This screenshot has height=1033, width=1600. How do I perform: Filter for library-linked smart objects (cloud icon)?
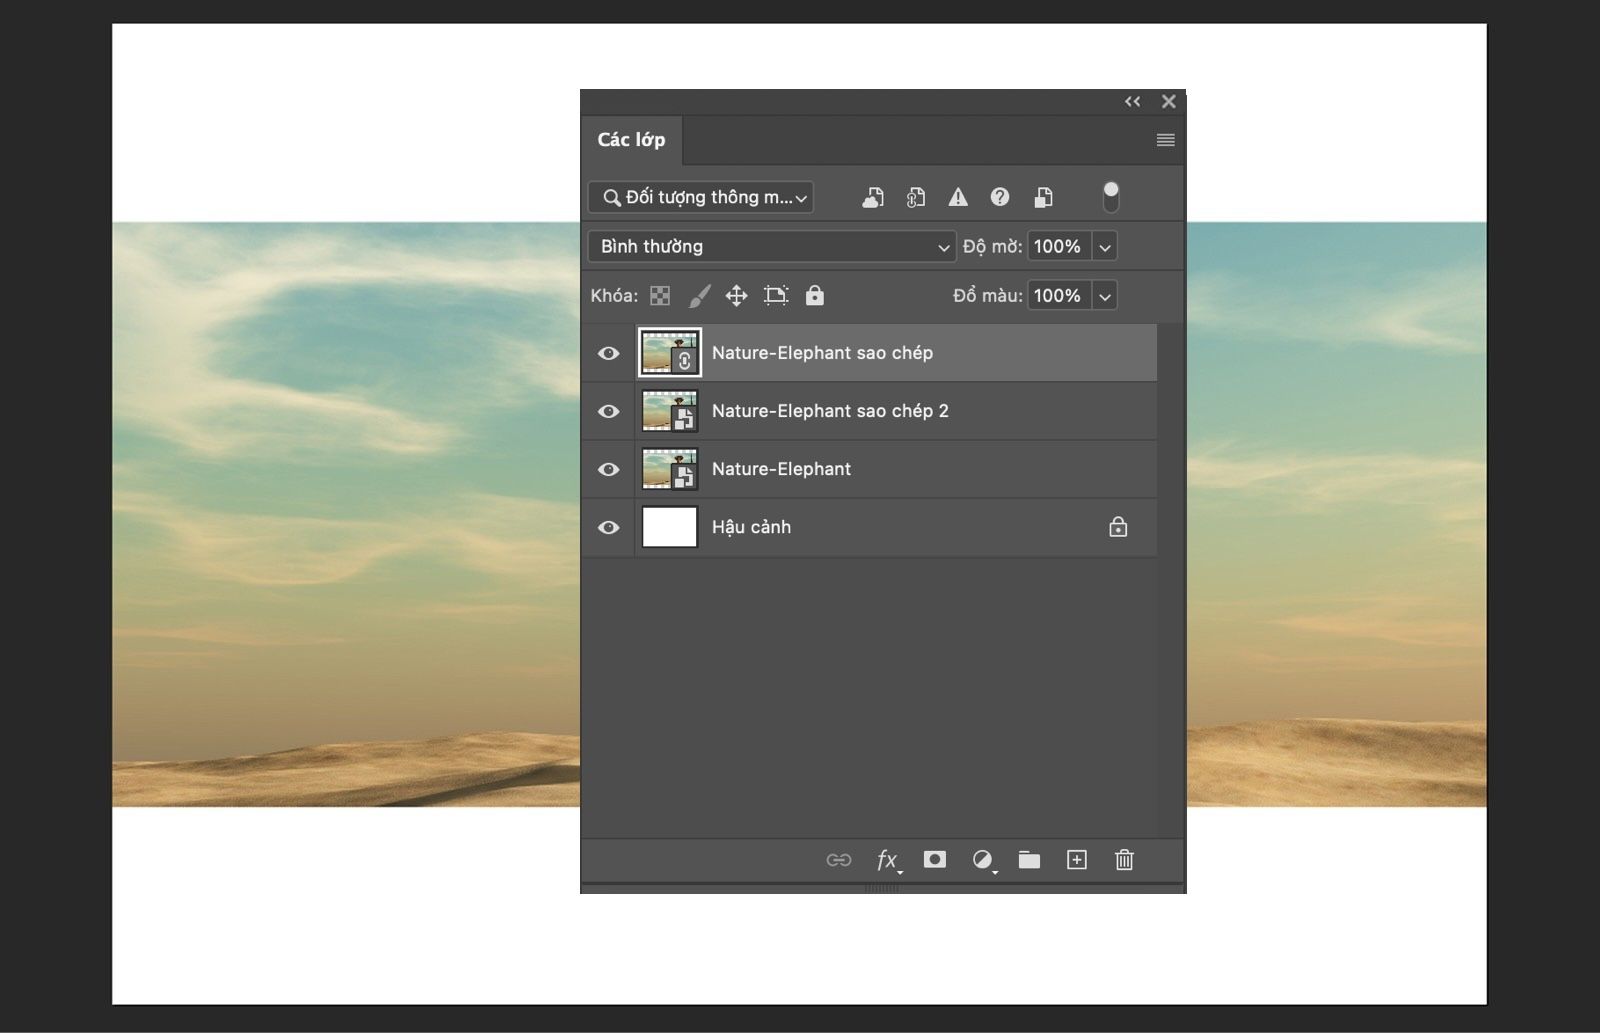[873, 197]
